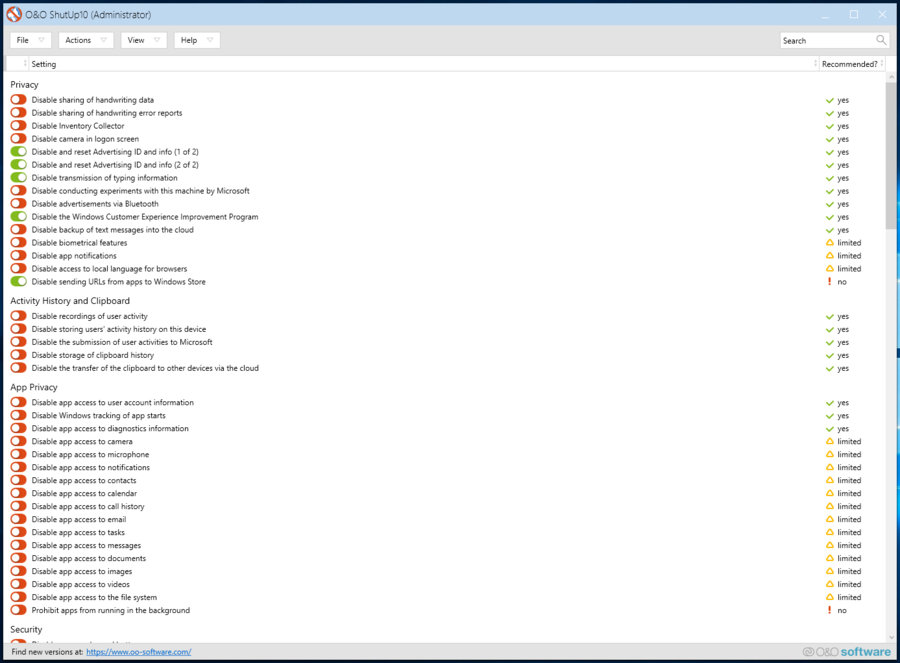
Task: Select the Disable app access to messages text
Action: tap(86, 545)
